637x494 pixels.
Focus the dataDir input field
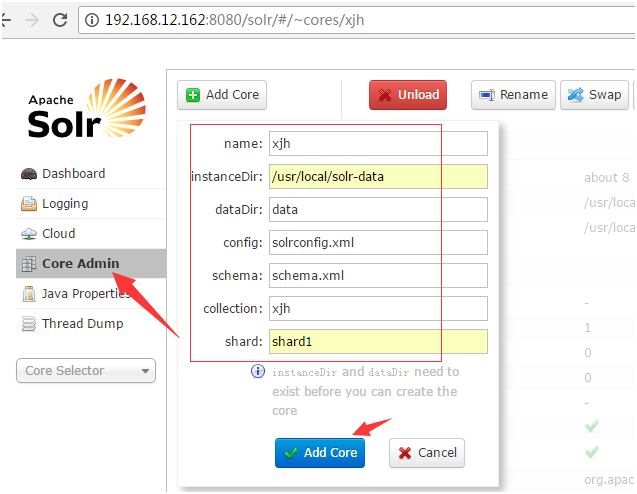coord(378,210)
